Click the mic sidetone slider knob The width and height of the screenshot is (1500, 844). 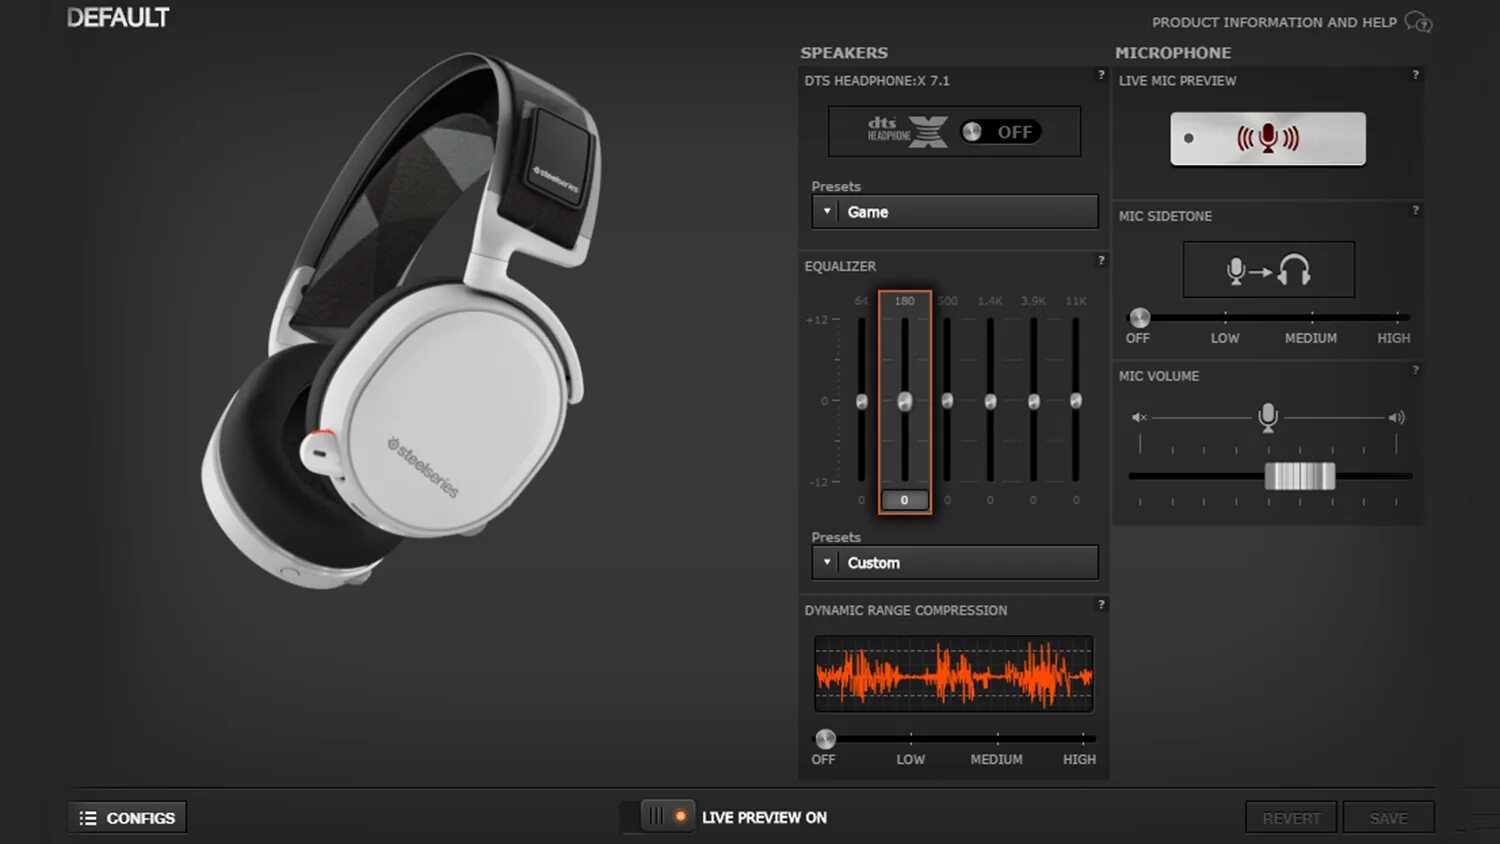(1139, 318)
